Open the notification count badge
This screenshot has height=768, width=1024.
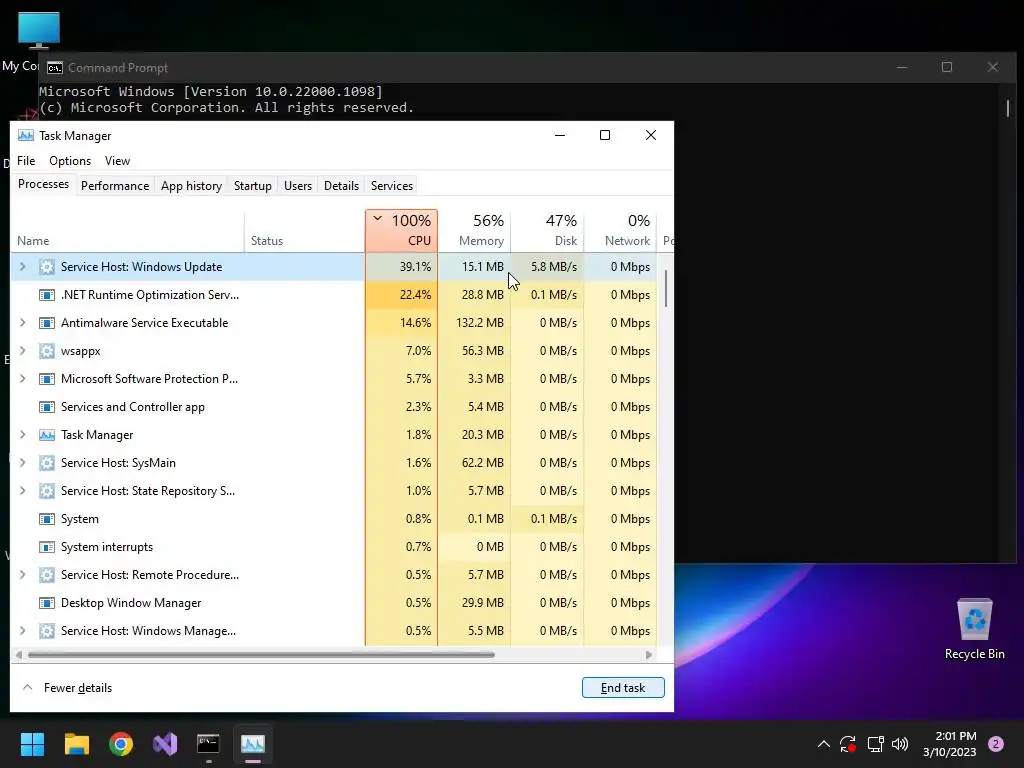[x=996, y=744]
